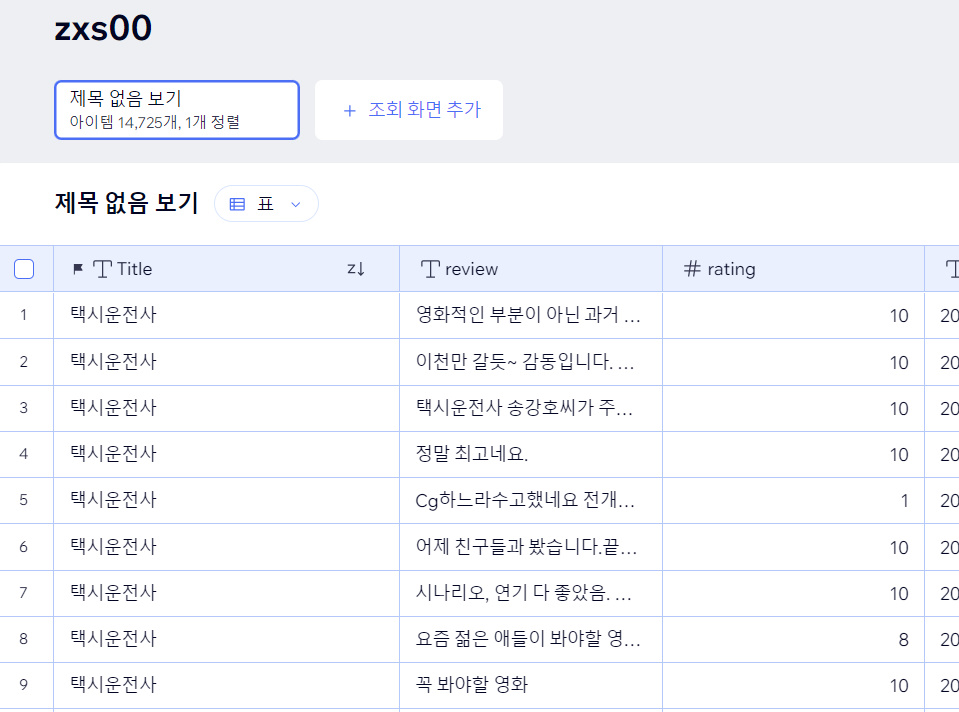Screen dimensions: 959x712
Task: Click the 꼭 봐야할 영화 review cell
Action: coord(530,686)
